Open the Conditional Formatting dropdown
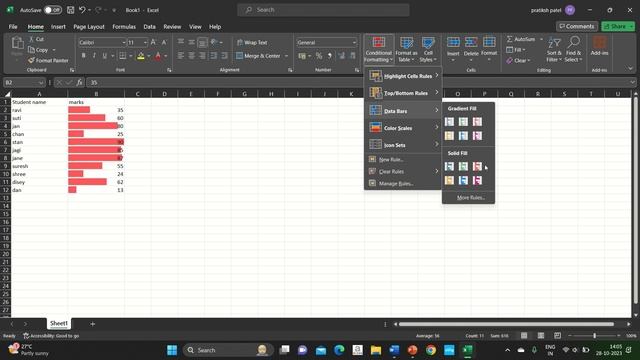 tap(378, 49)
